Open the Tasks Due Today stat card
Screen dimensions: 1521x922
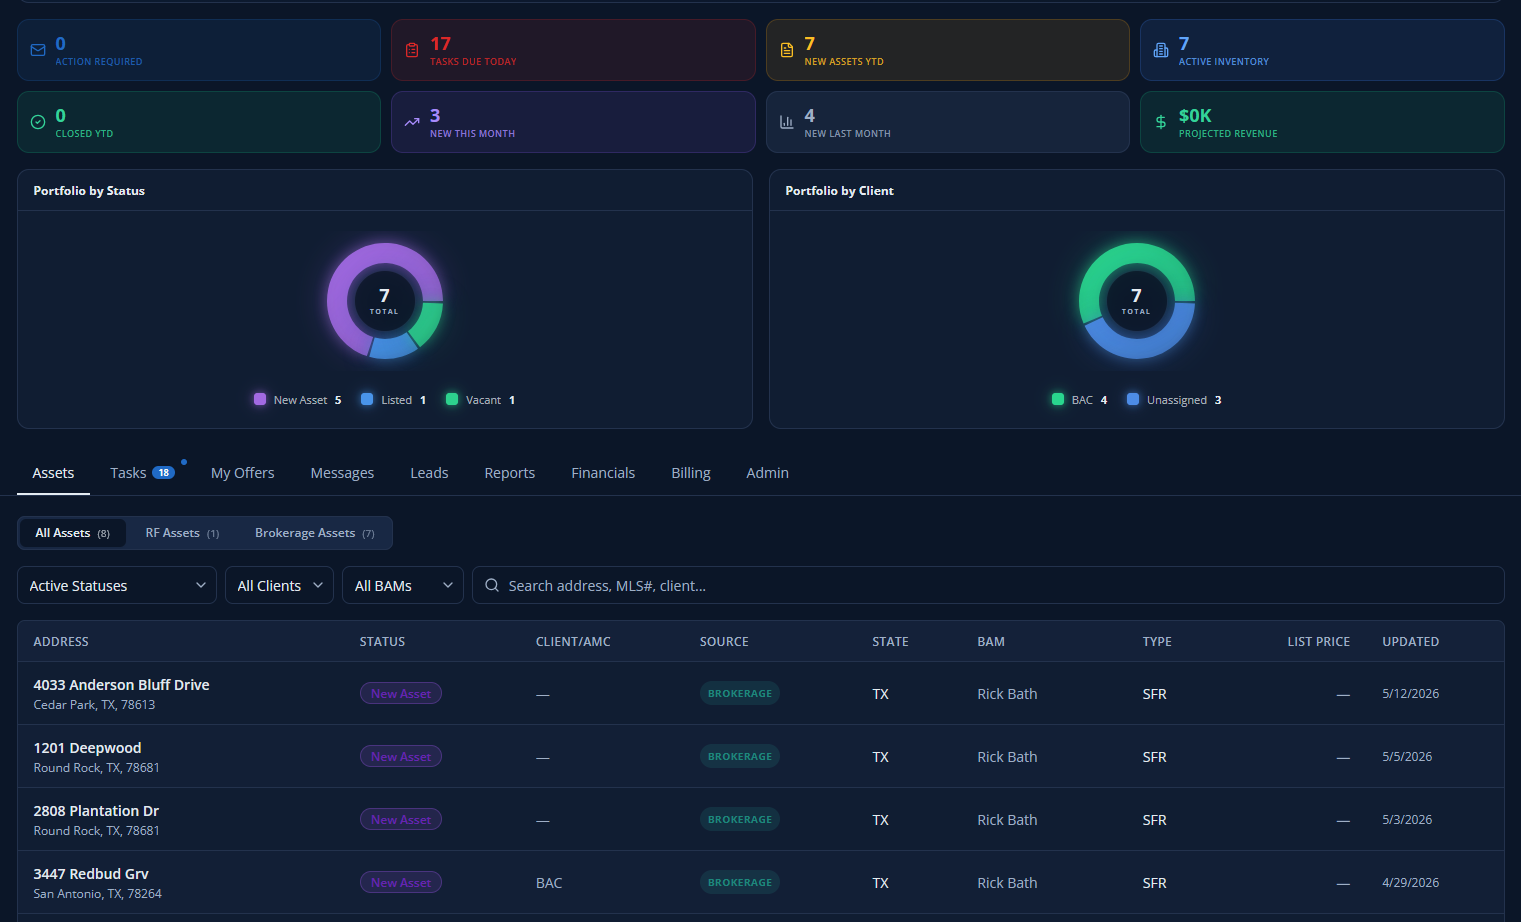[573, 50]
